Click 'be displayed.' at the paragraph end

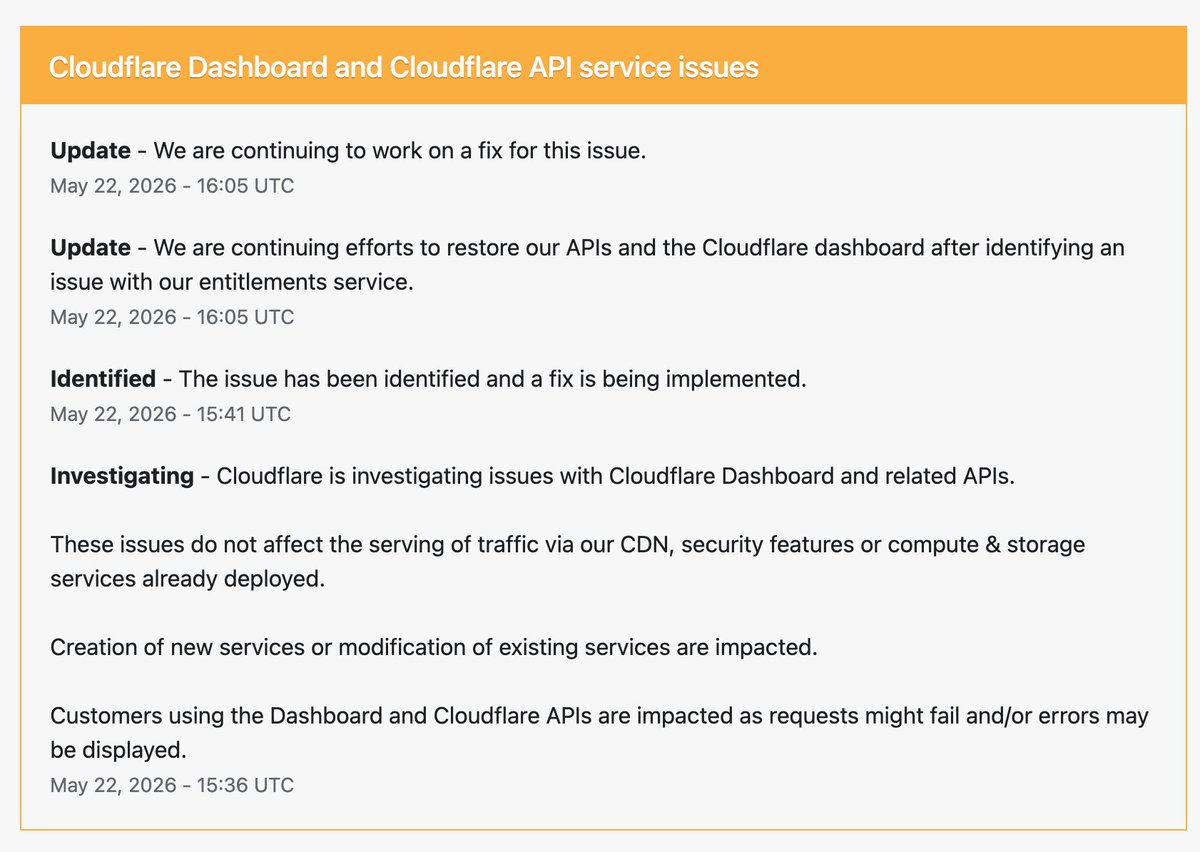118,750
